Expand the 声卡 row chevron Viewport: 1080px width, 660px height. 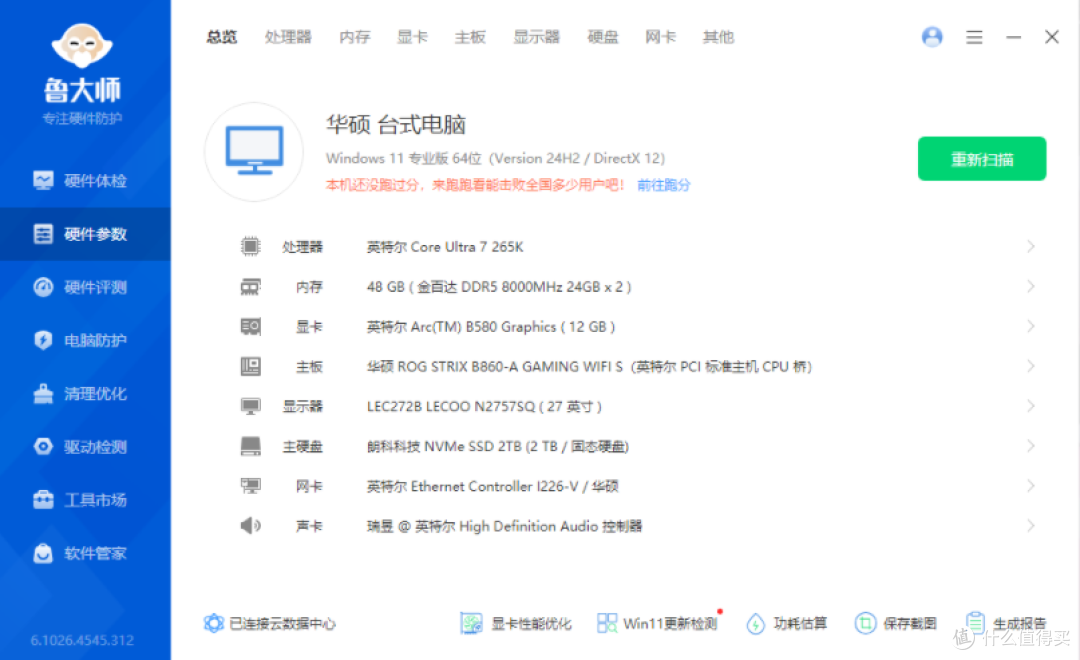tap(1030, 526)
